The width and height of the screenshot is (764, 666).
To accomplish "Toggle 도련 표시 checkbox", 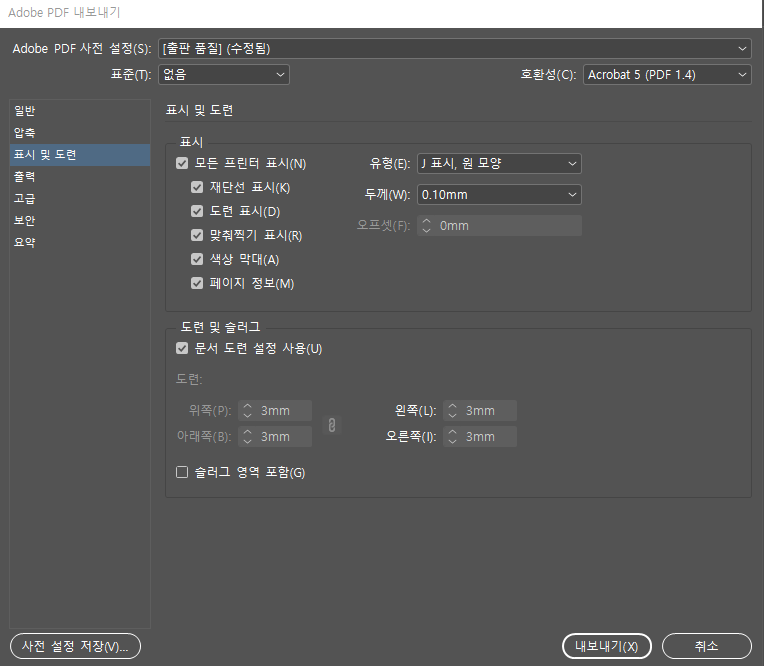I will pos(197,211).
